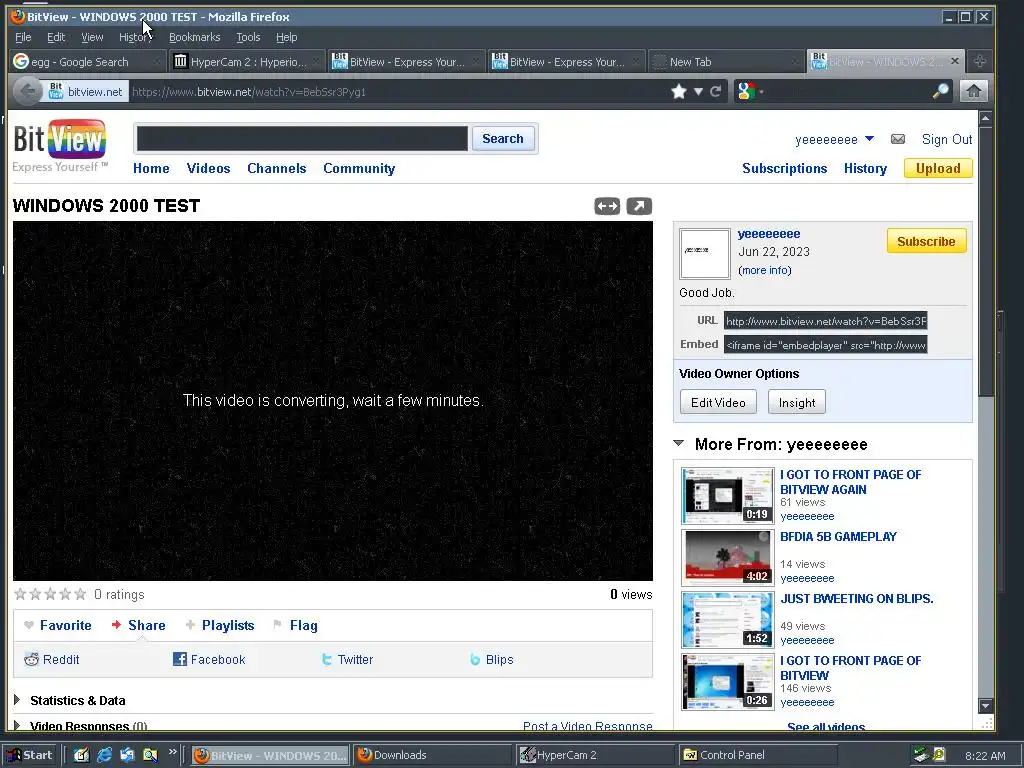The image size is (1024, 768).
Task: Open JUST BWEETING ON BLIPS thumbnail
Action: [728, 619]
